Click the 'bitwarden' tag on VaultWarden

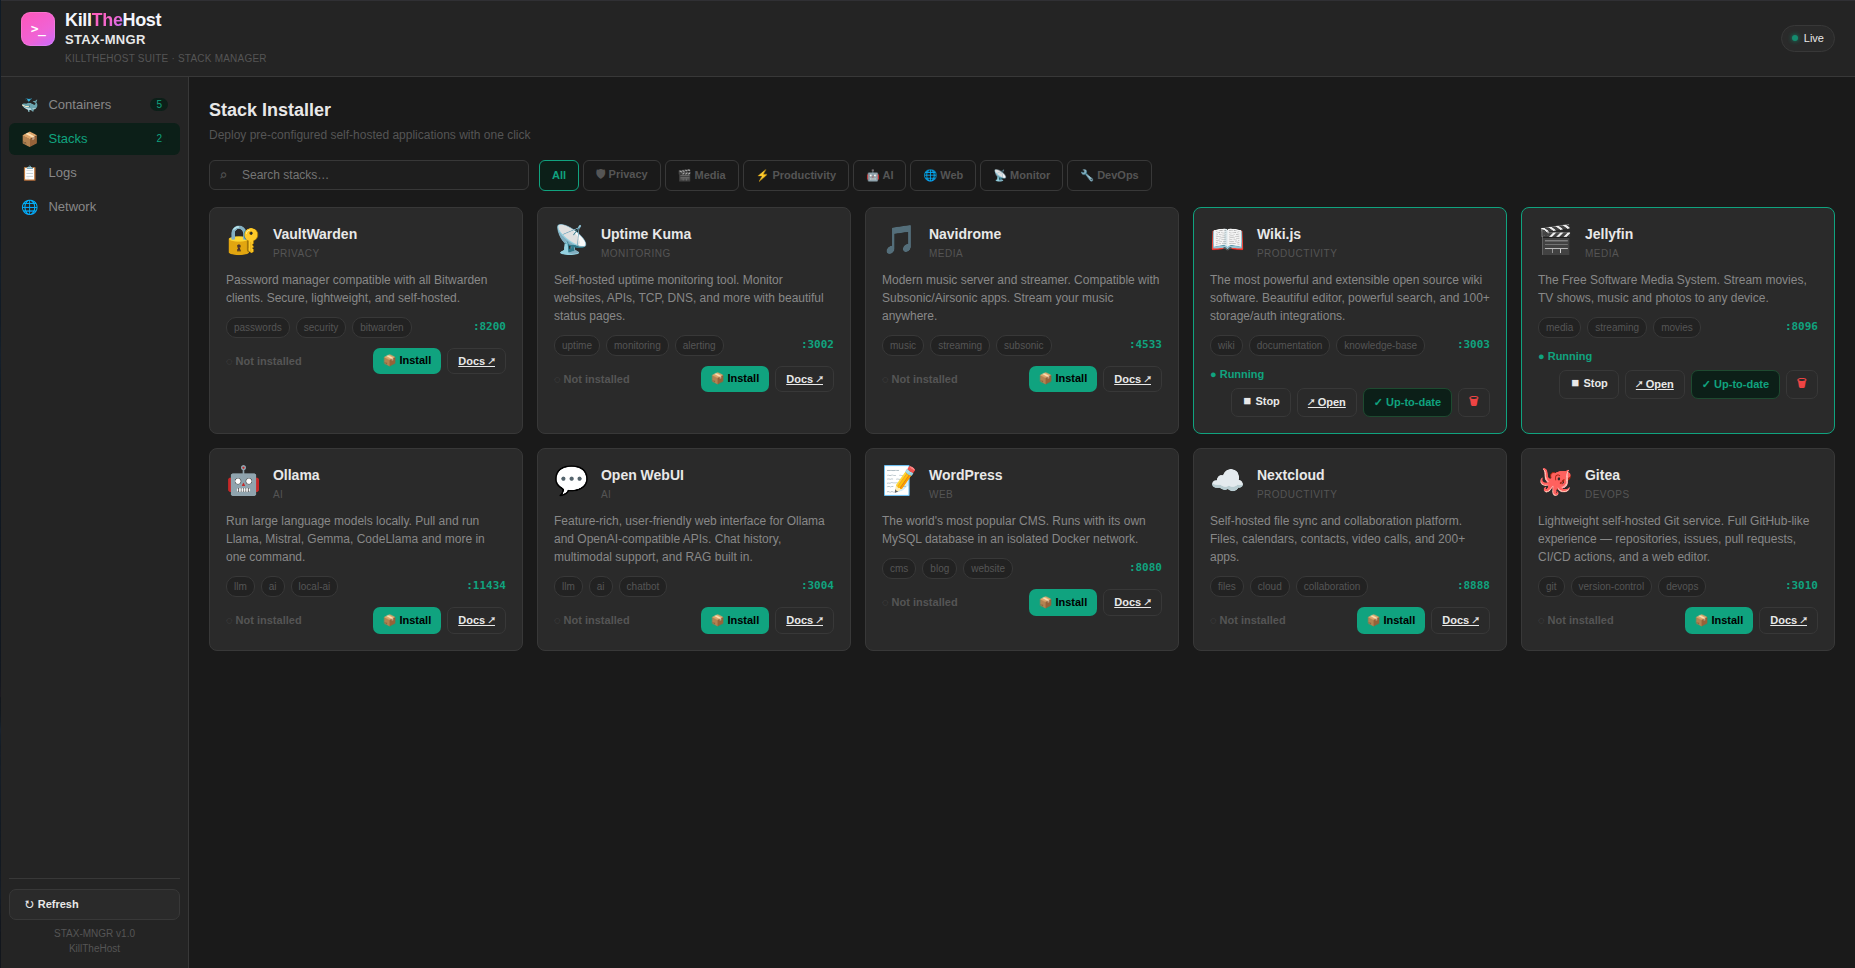click(382, 327)
